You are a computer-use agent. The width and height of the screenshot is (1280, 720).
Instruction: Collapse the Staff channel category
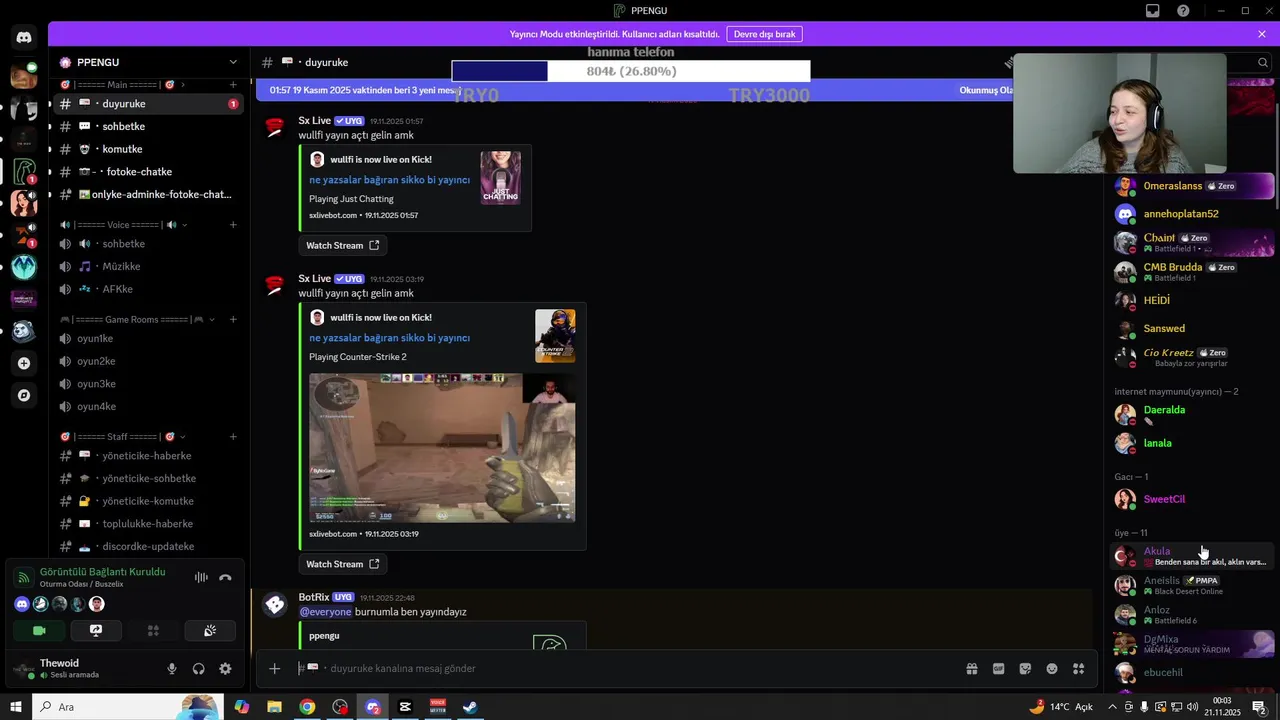[122, 437]
